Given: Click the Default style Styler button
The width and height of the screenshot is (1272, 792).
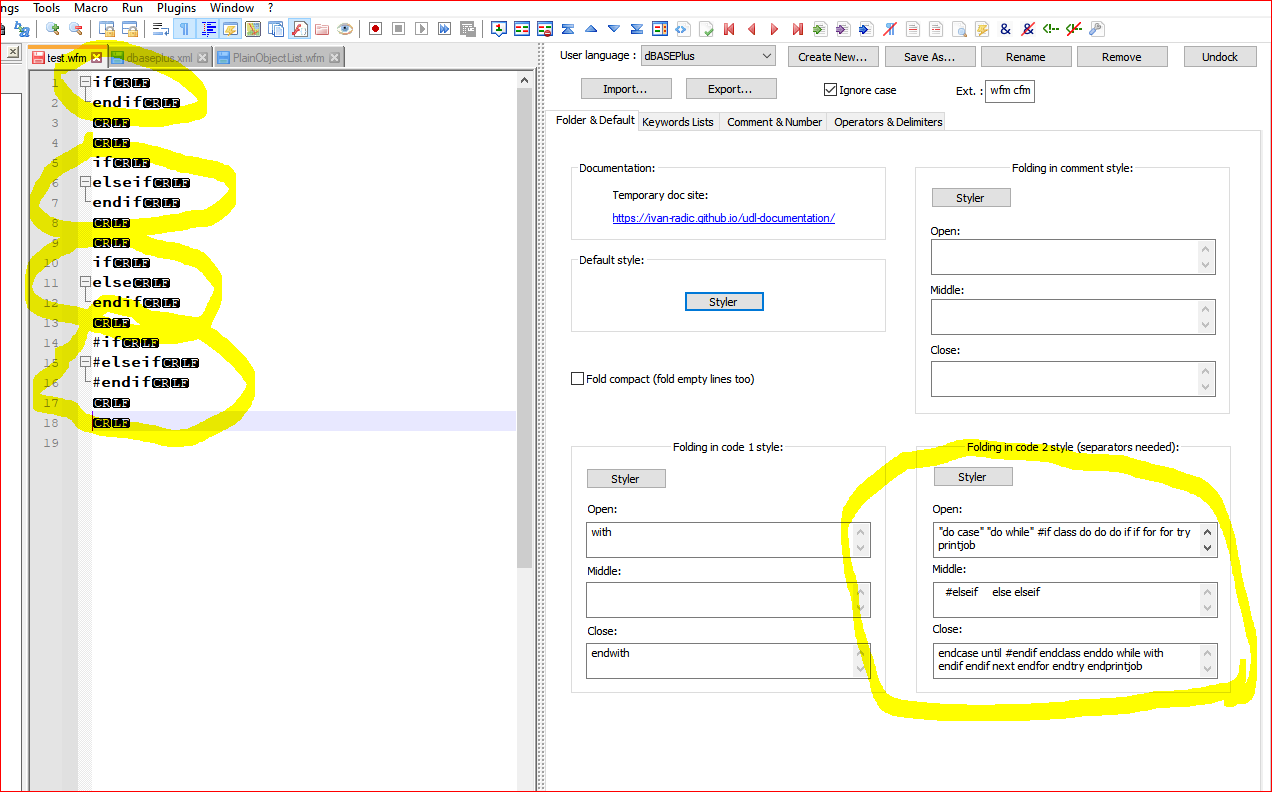Looking at the screenshot, I should point(724,302).
